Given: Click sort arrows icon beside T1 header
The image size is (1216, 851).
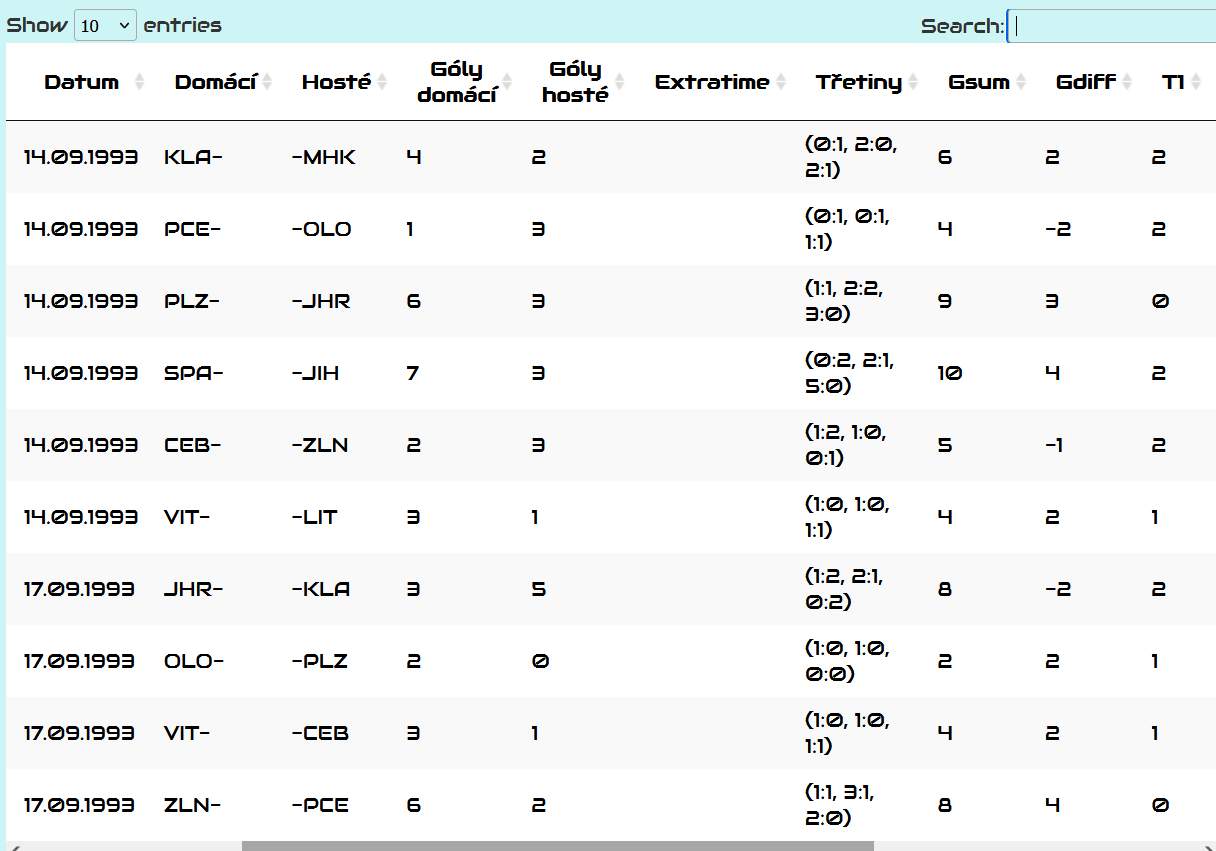Looking at the screenshot, I should (x=1194, y=83).
